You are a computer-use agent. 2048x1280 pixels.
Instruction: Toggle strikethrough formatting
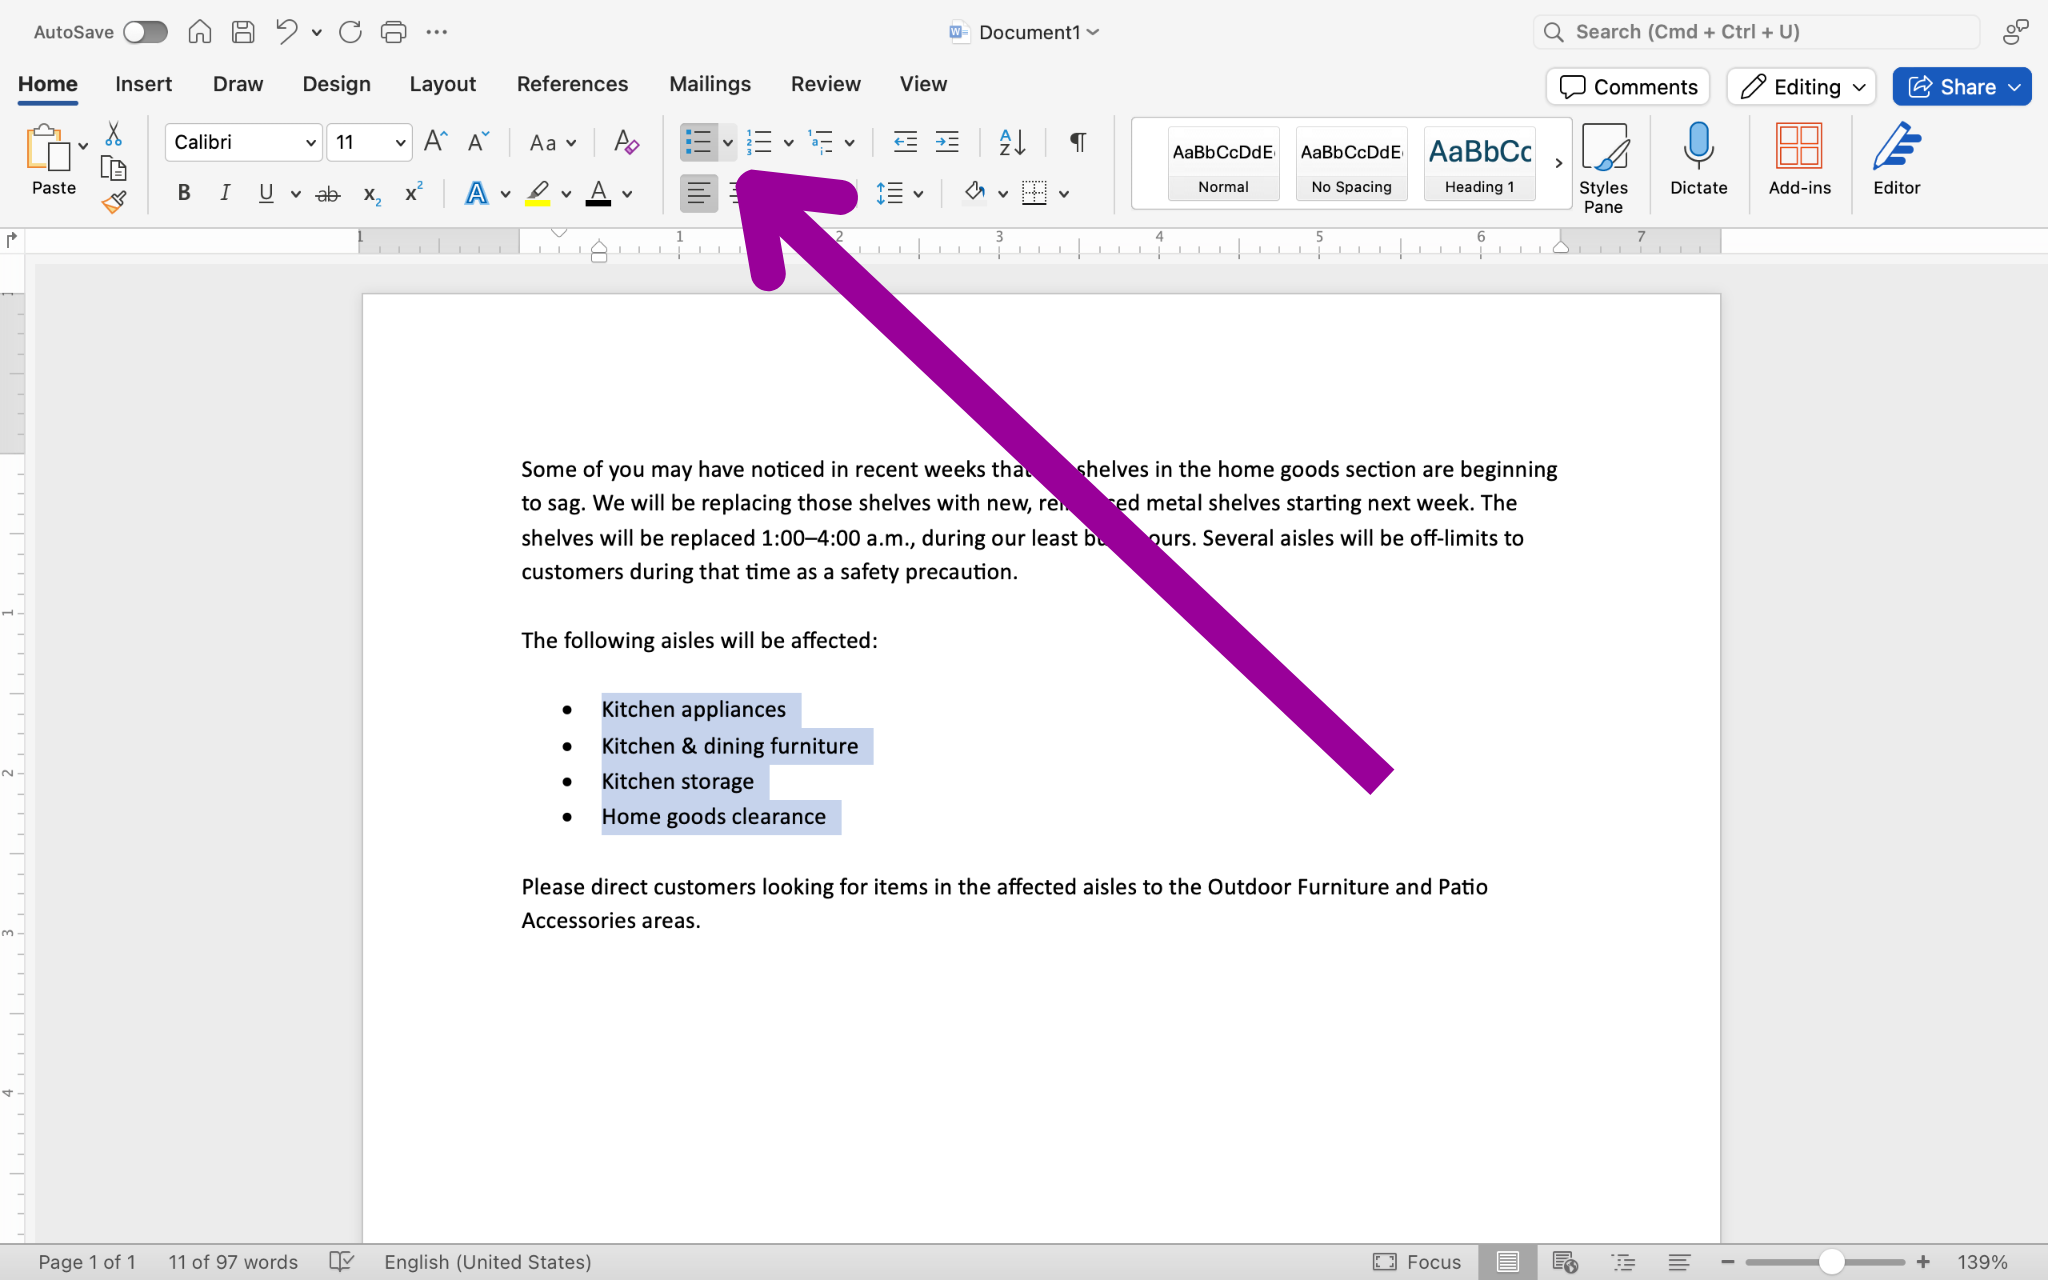coord(328,194)
